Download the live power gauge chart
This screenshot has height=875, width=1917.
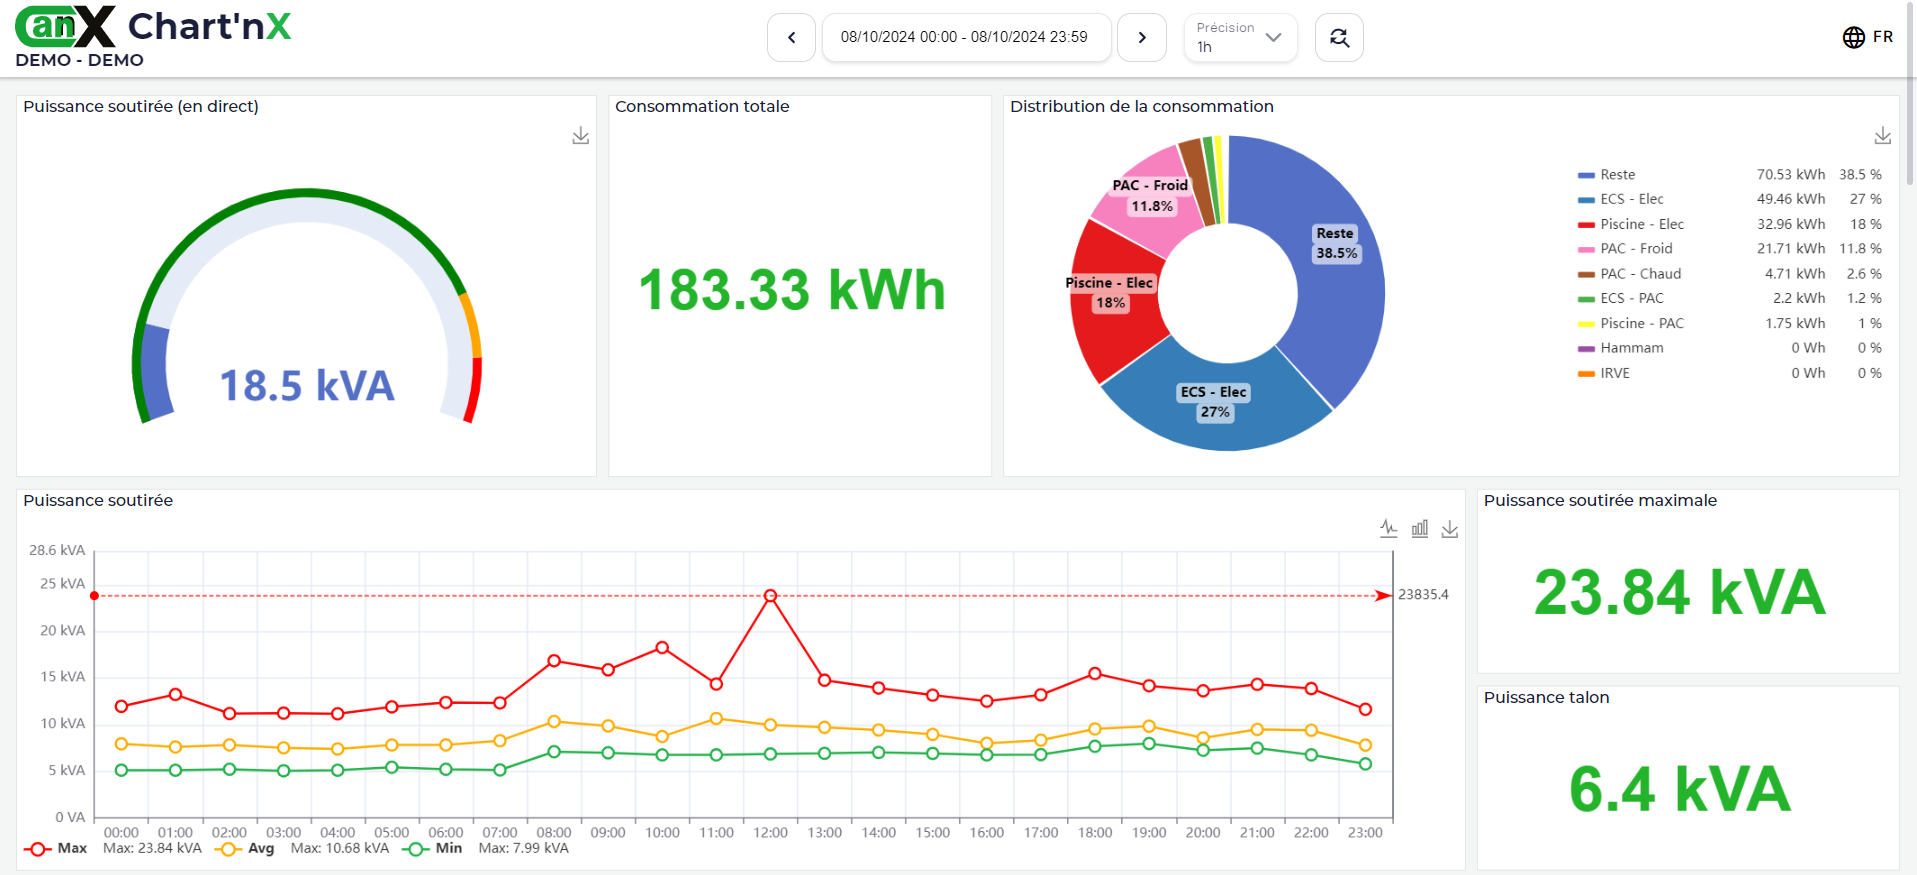tap(580, 136)
